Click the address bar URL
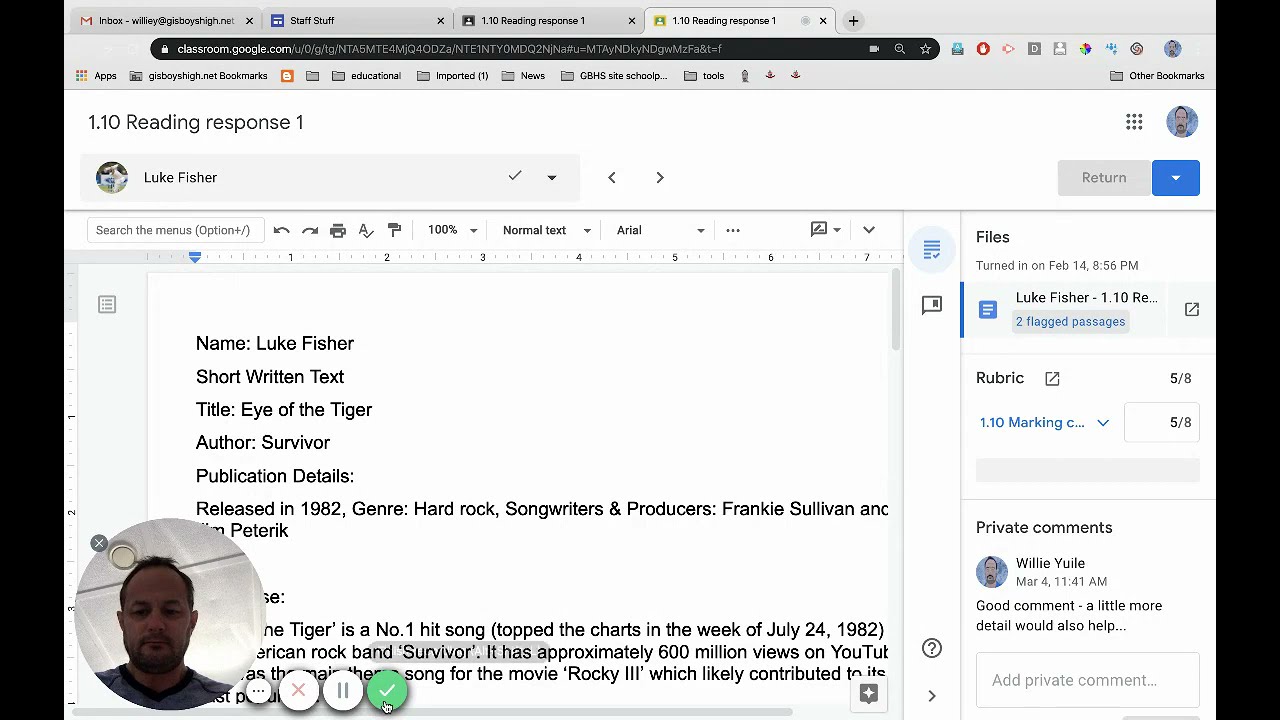1280x720 pixels. 449,49
